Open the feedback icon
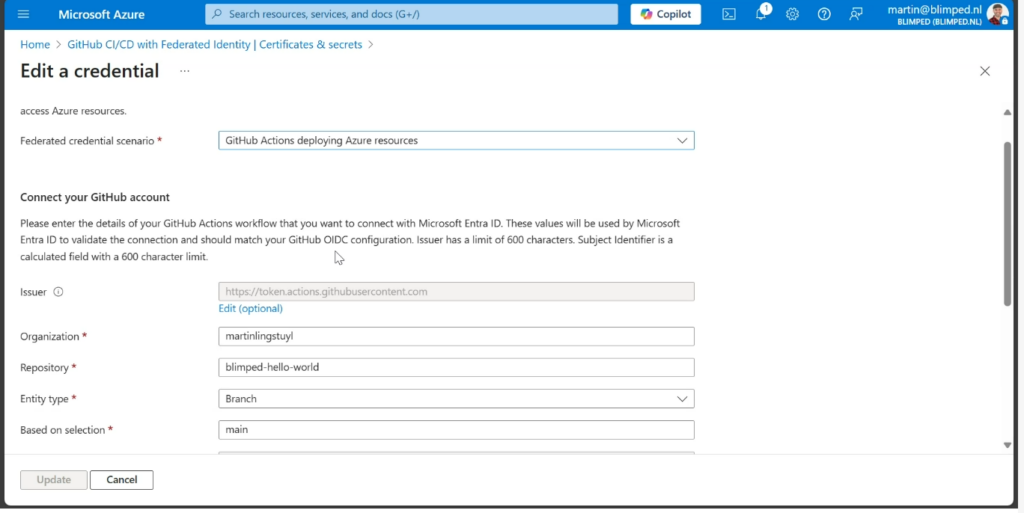 [x=856, y=14]
